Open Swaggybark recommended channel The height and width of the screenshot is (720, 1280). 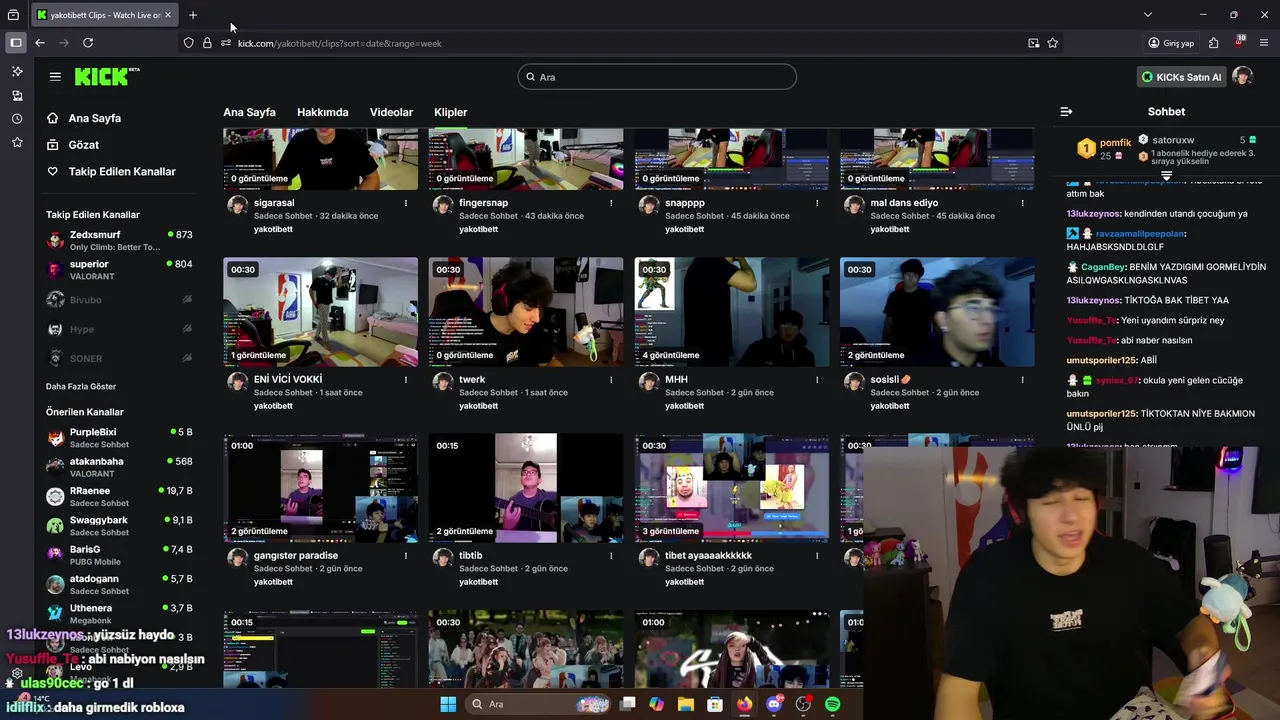point(119,526)
